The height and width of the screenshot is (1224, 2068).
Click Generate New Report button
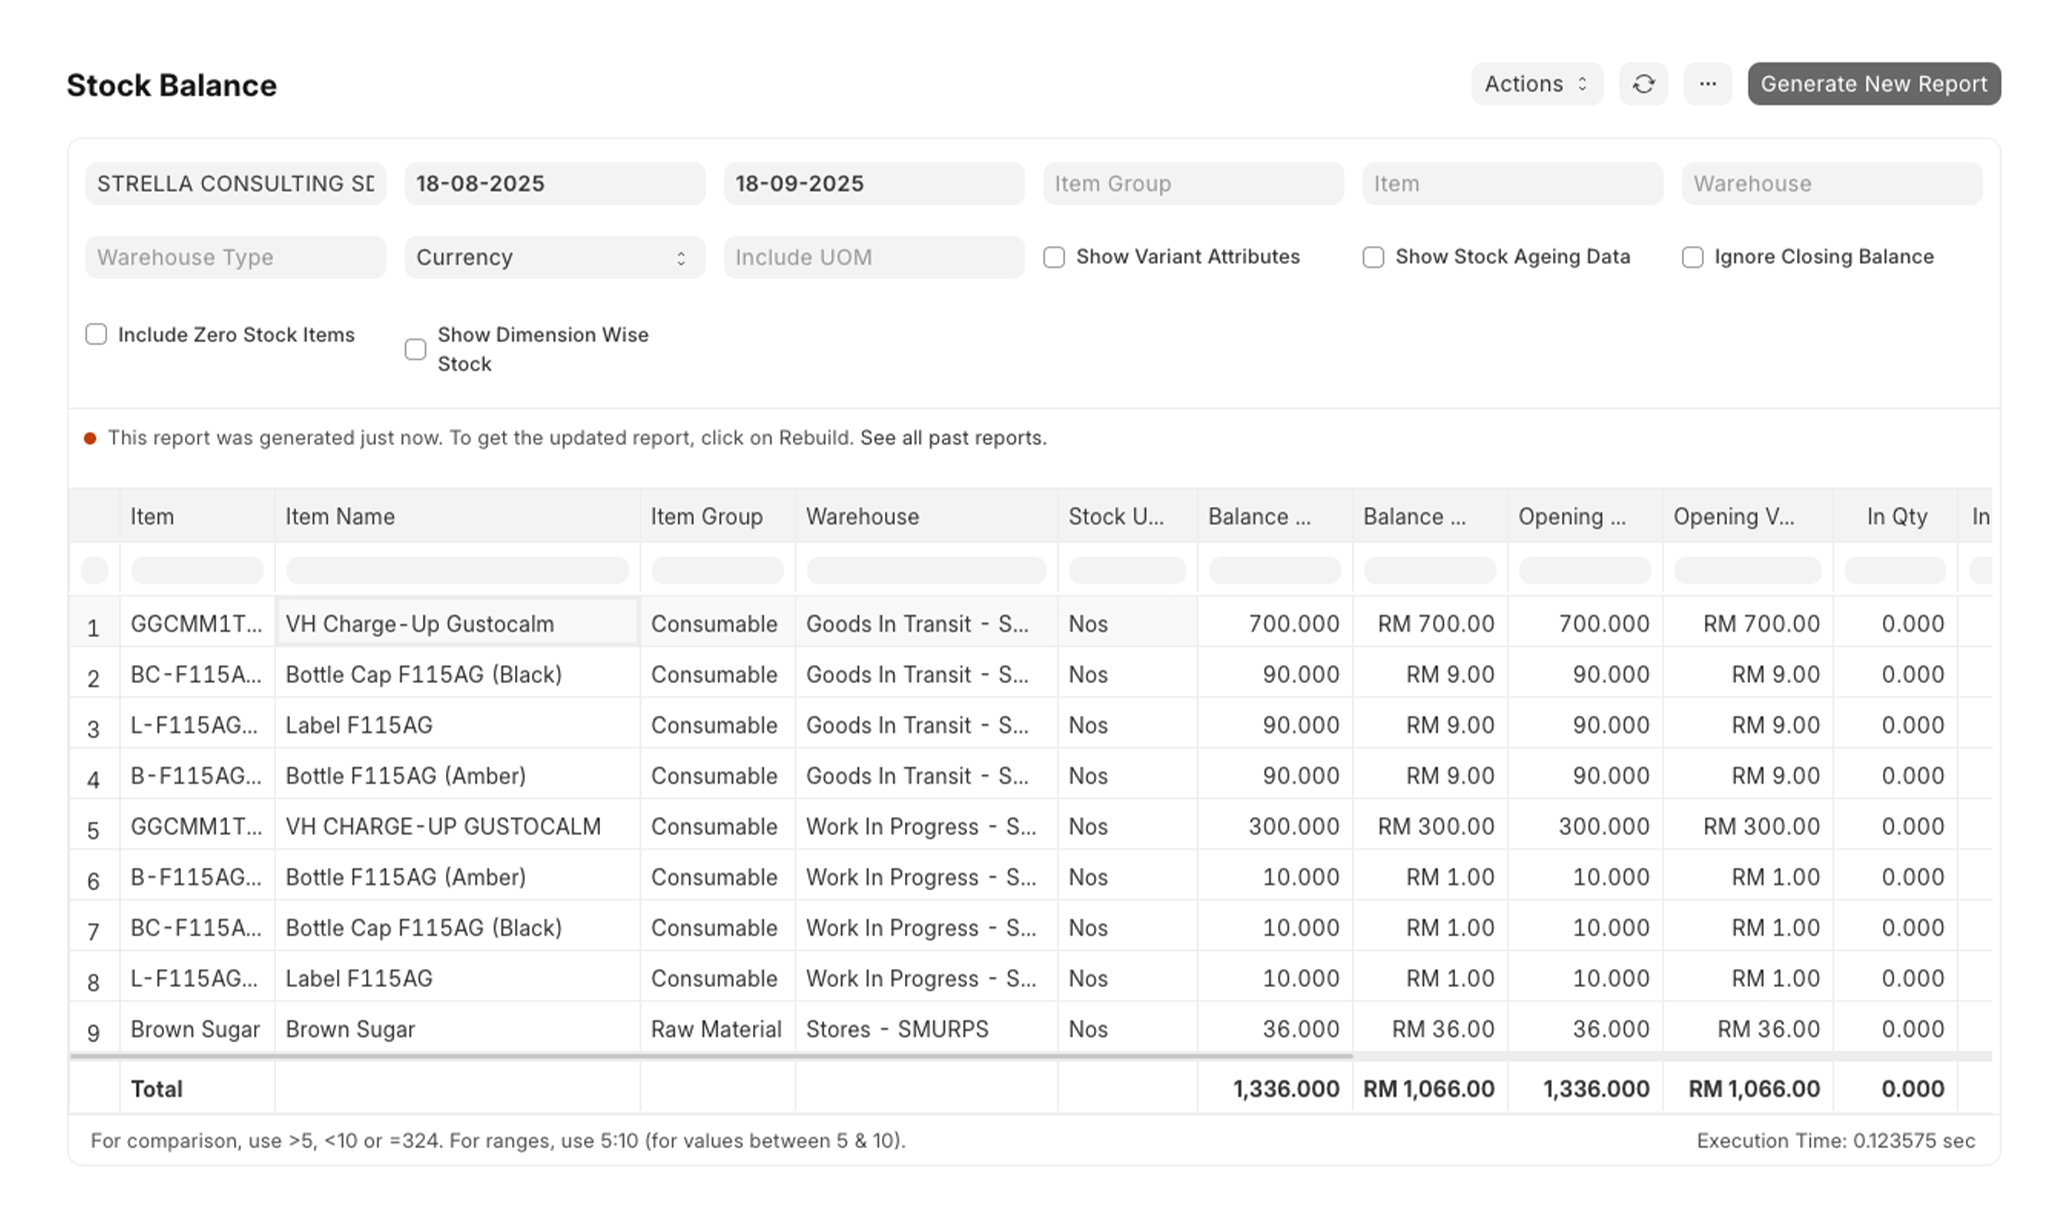[x=1873, y=84]
